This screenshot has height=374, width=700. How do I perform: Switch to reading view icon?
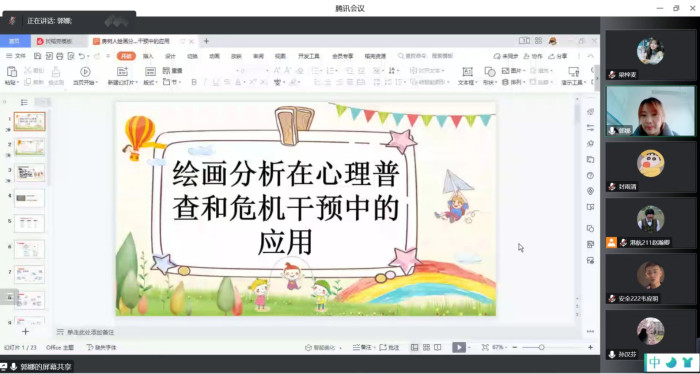tap(438, 347)
